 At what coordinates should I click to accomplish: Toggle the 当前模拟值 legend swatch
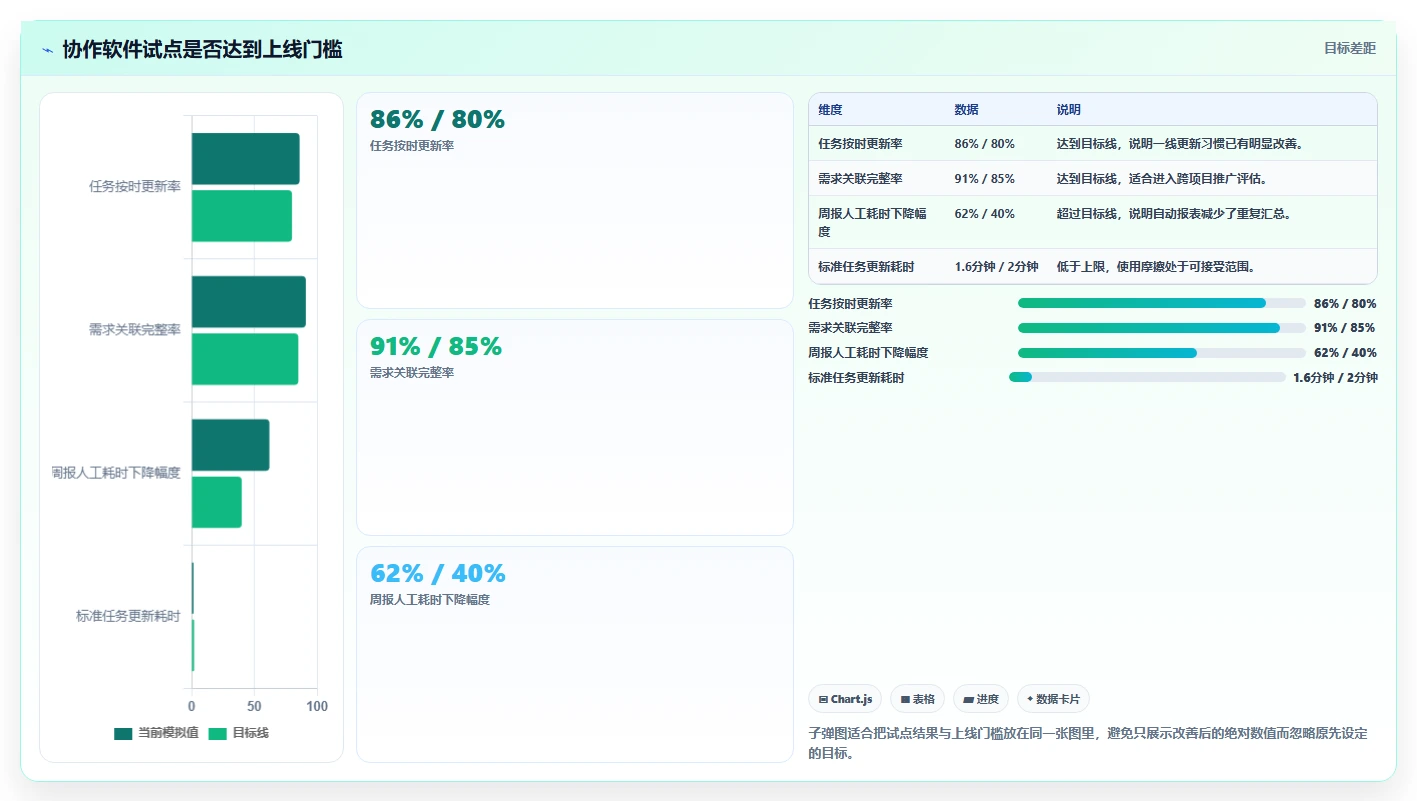tap(123, 733)
